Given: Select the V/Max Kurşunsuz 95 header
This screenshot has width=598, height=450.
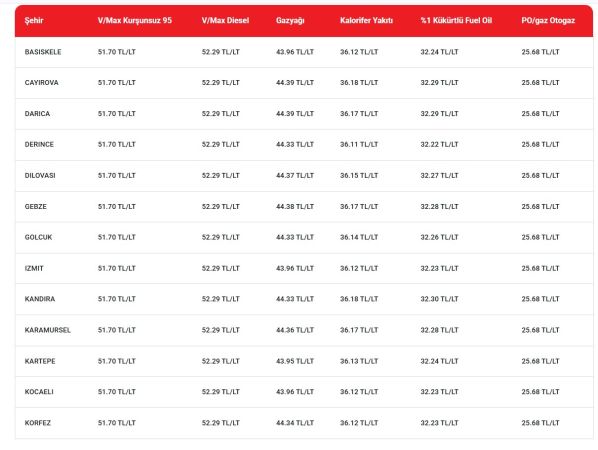Looking at the screenshot, I should pyautogui.click(x=135, y=21).
